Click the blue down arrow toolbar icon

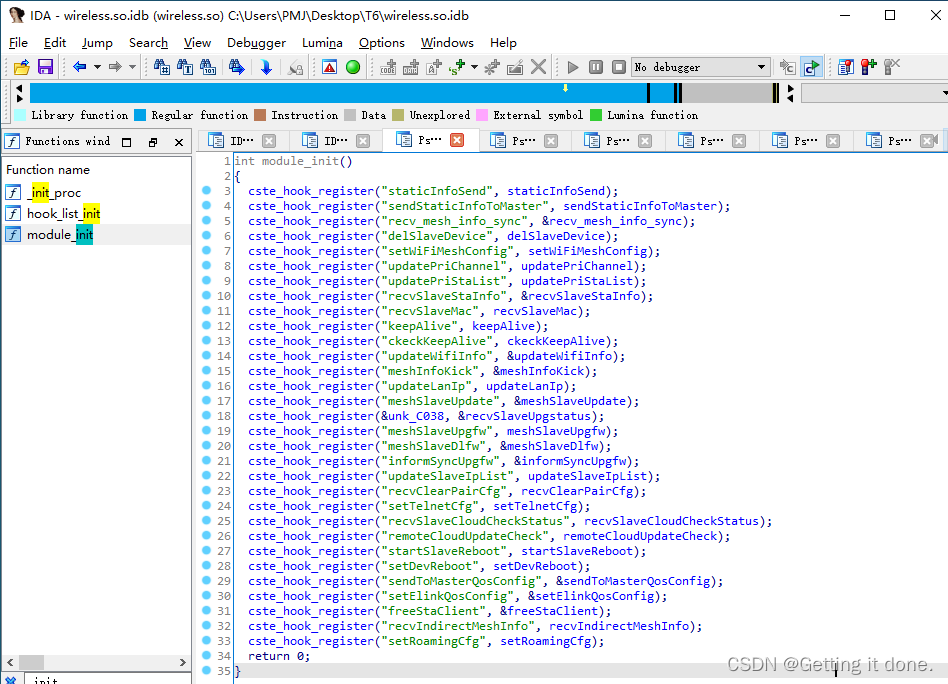(266, 67)
